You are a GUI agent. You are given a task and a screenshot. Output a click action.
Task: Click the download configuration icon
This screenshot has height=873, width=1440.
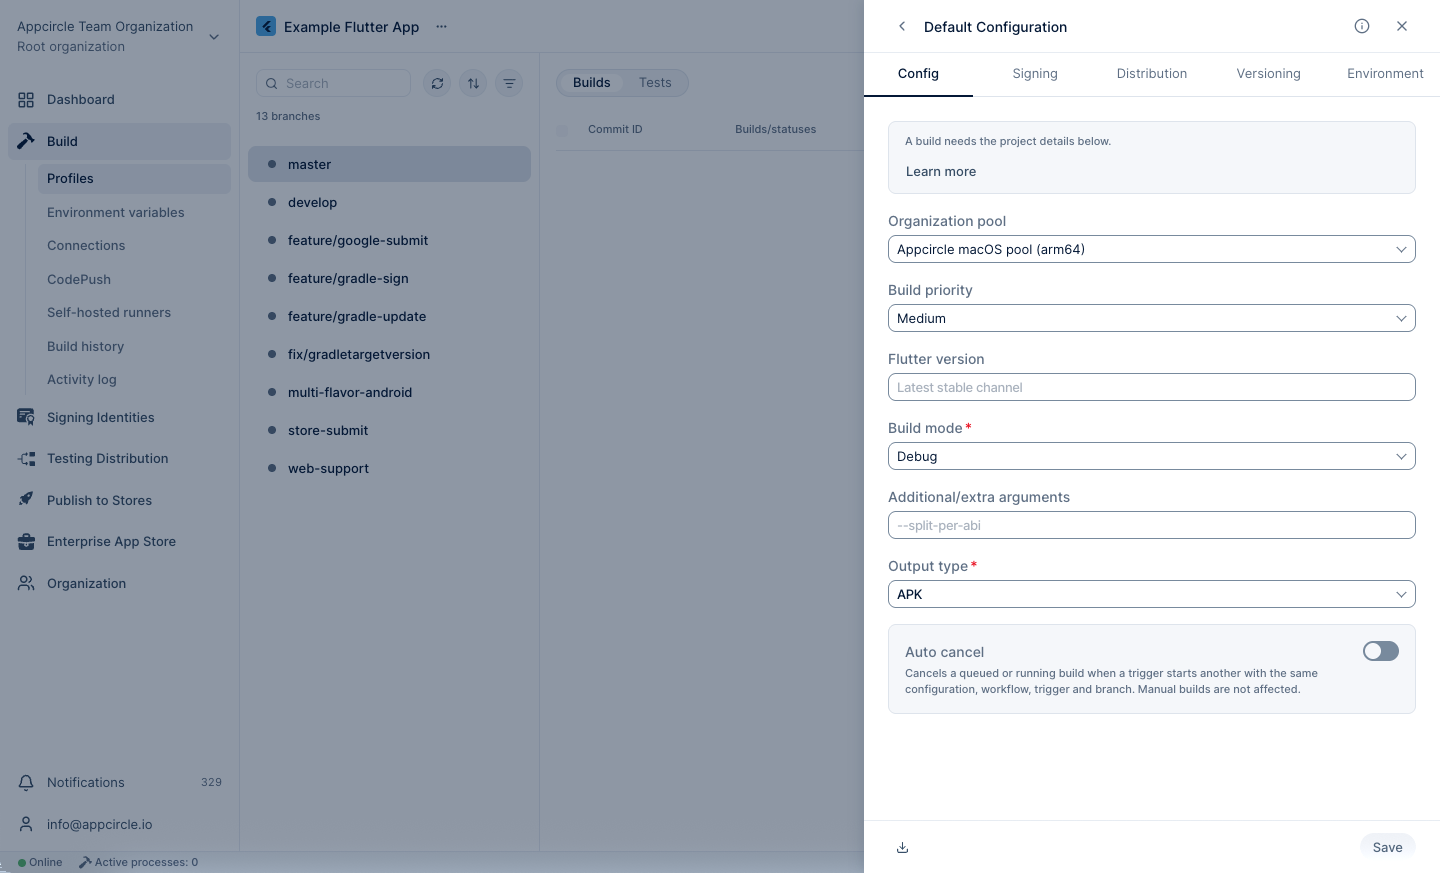(902, 847)
